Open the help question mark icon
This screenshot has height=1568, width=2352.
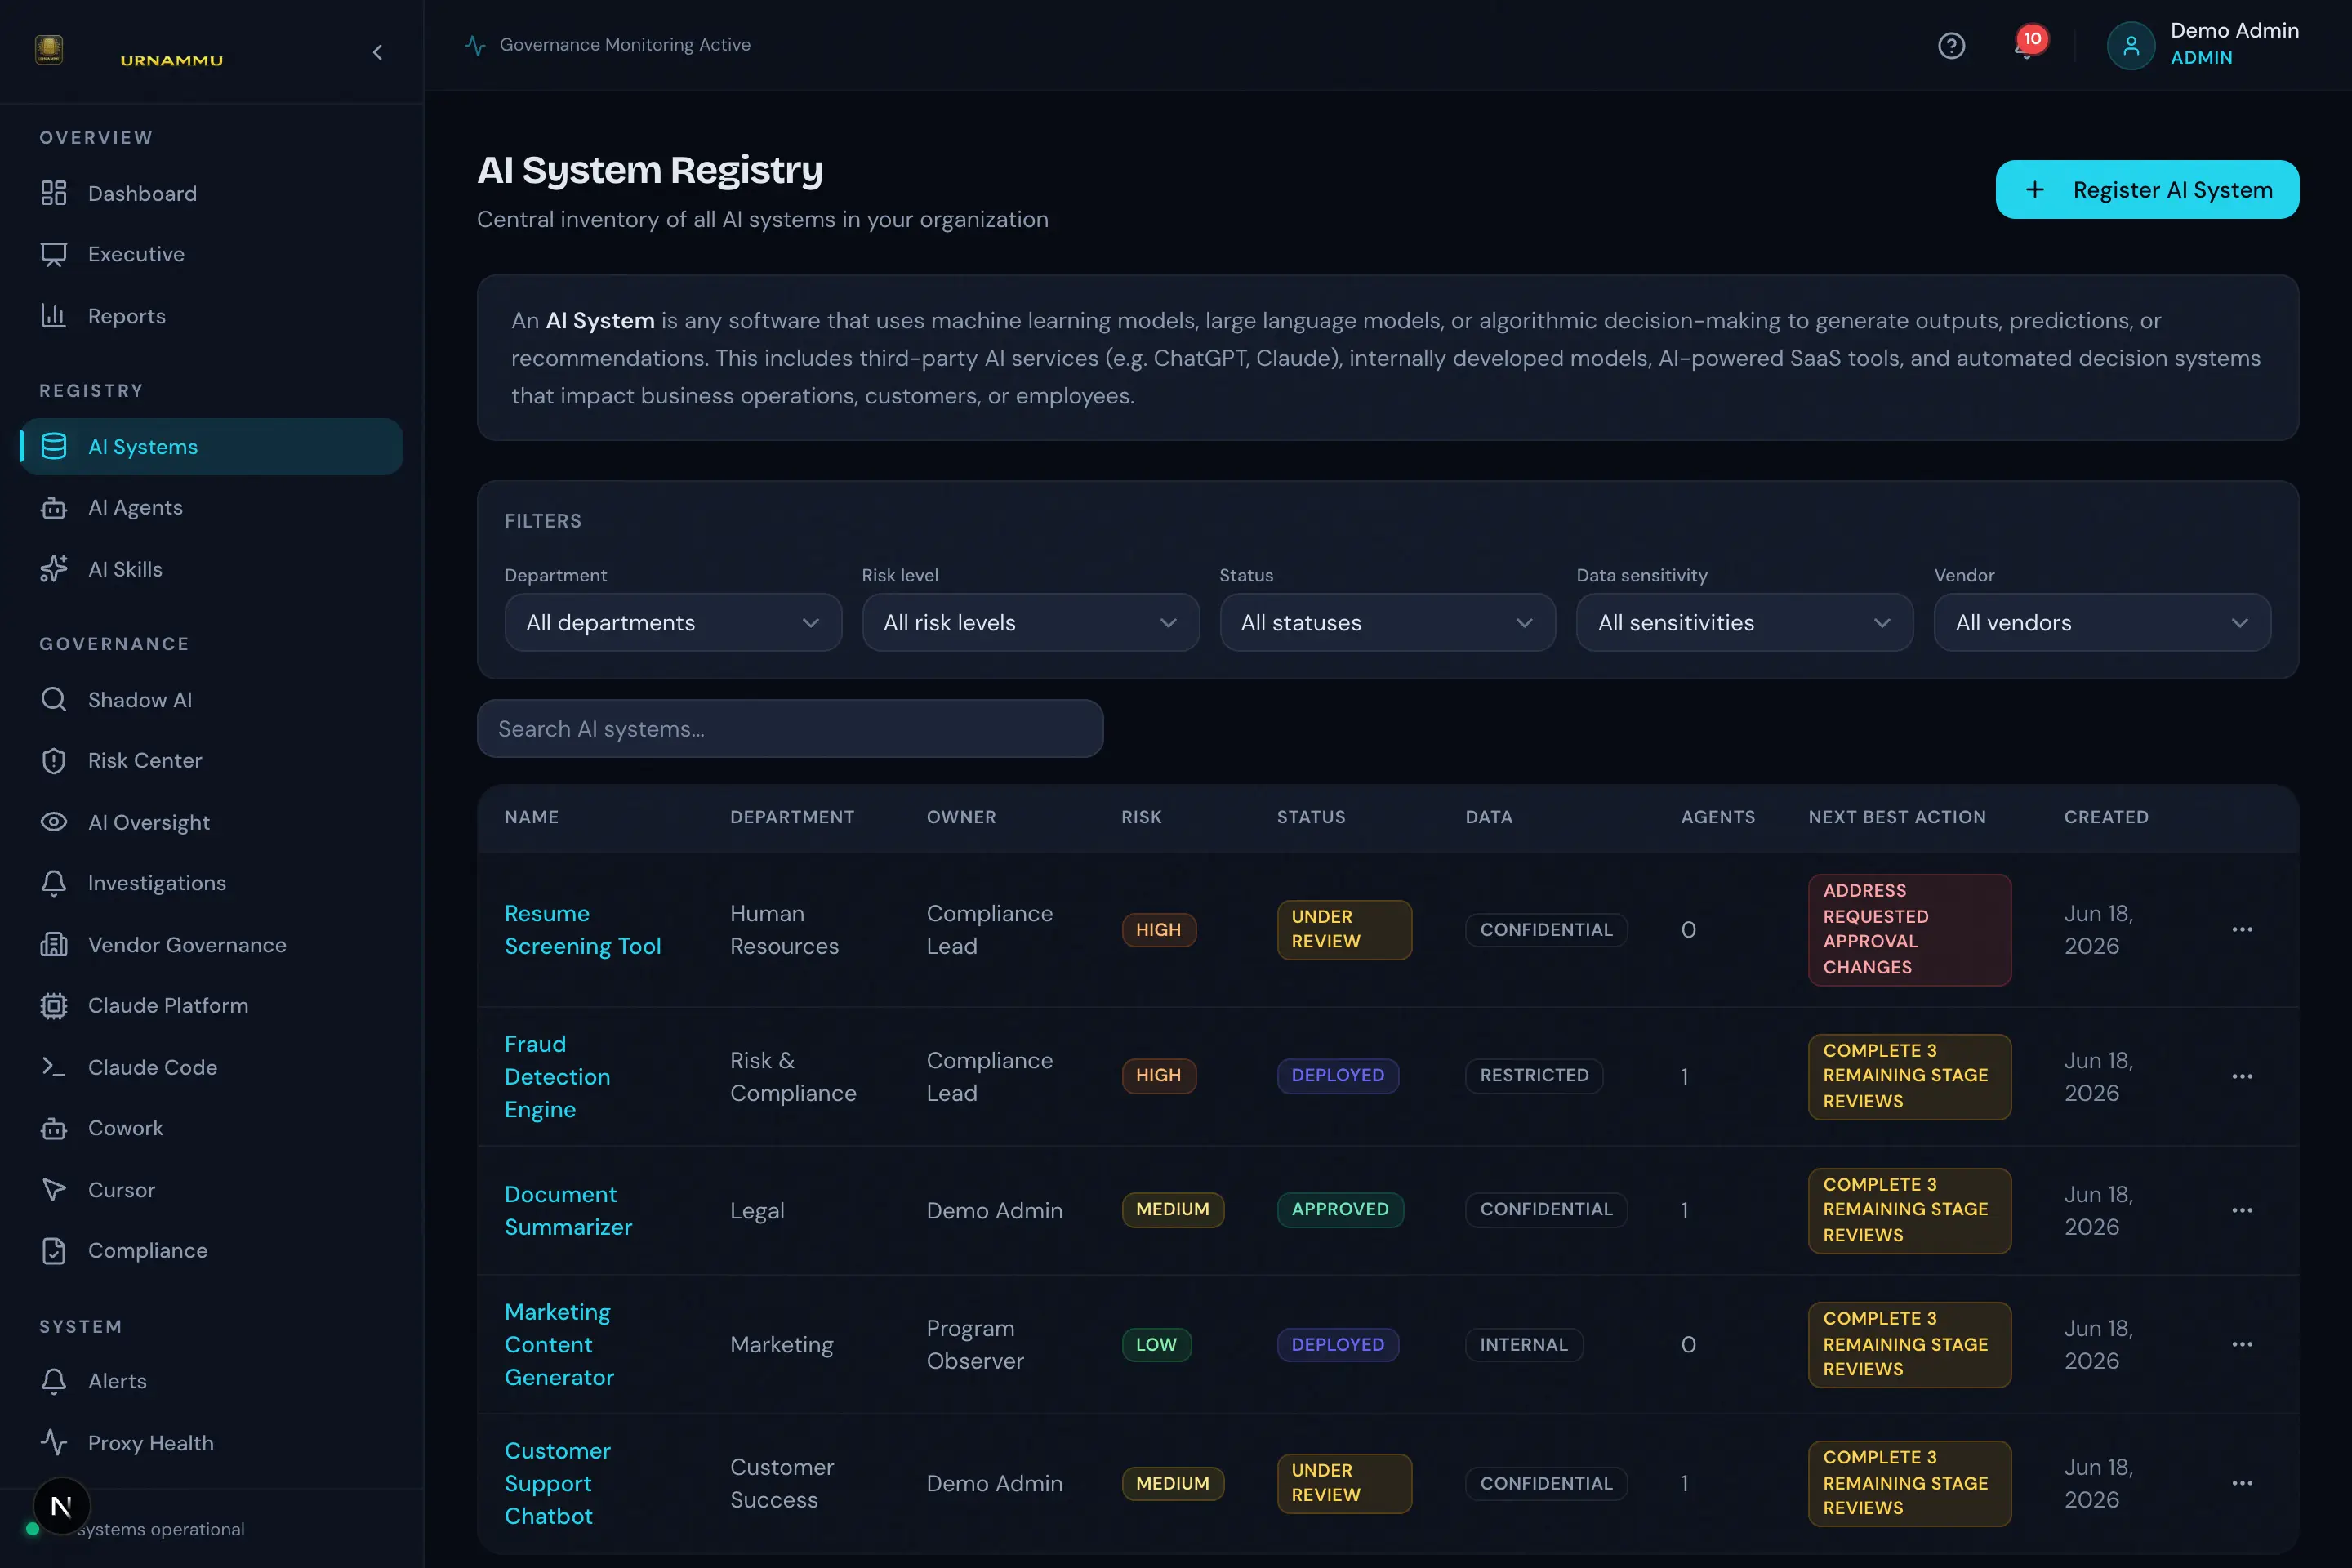(1951, 46)
